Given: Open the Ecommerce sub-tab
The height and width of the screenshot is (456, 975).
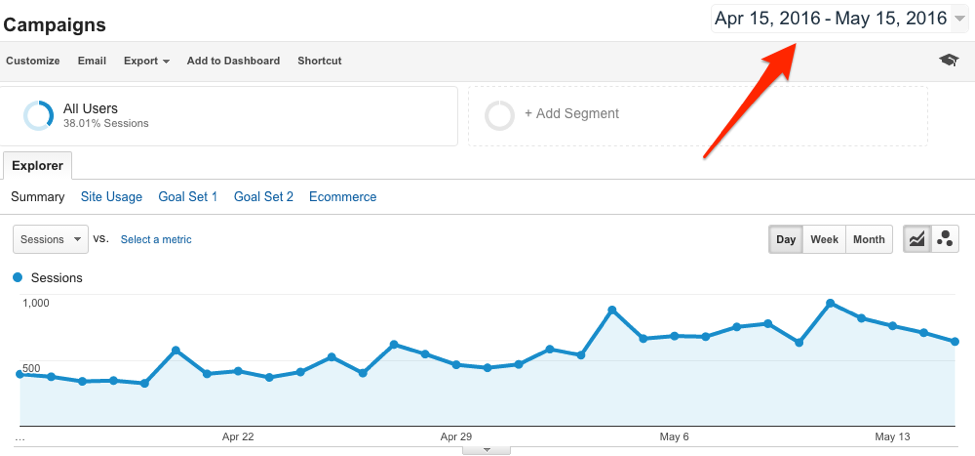Looking at the screenshot, I should (x=343, y=197).
